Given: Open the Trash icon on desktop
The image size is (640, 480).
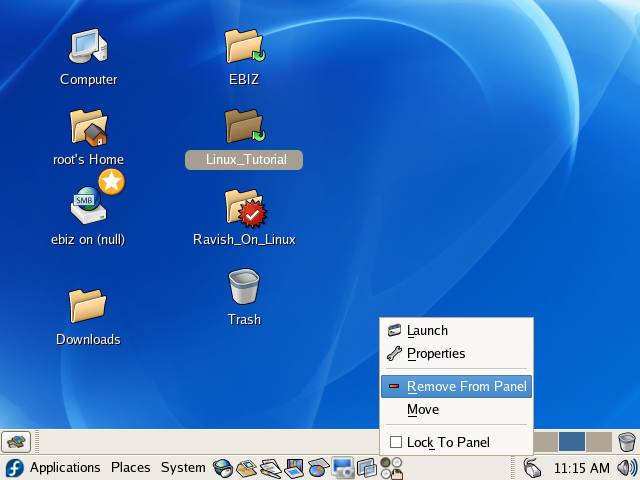Looking at the screenshot, I should click(x=244, y=288).
